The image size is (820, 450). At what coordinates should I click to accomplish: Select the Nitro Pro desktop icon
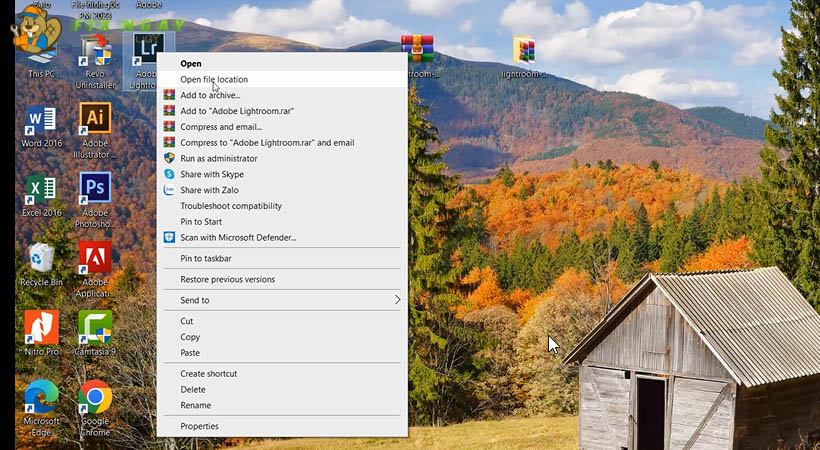pyautogui.click(x=41, y=333)
